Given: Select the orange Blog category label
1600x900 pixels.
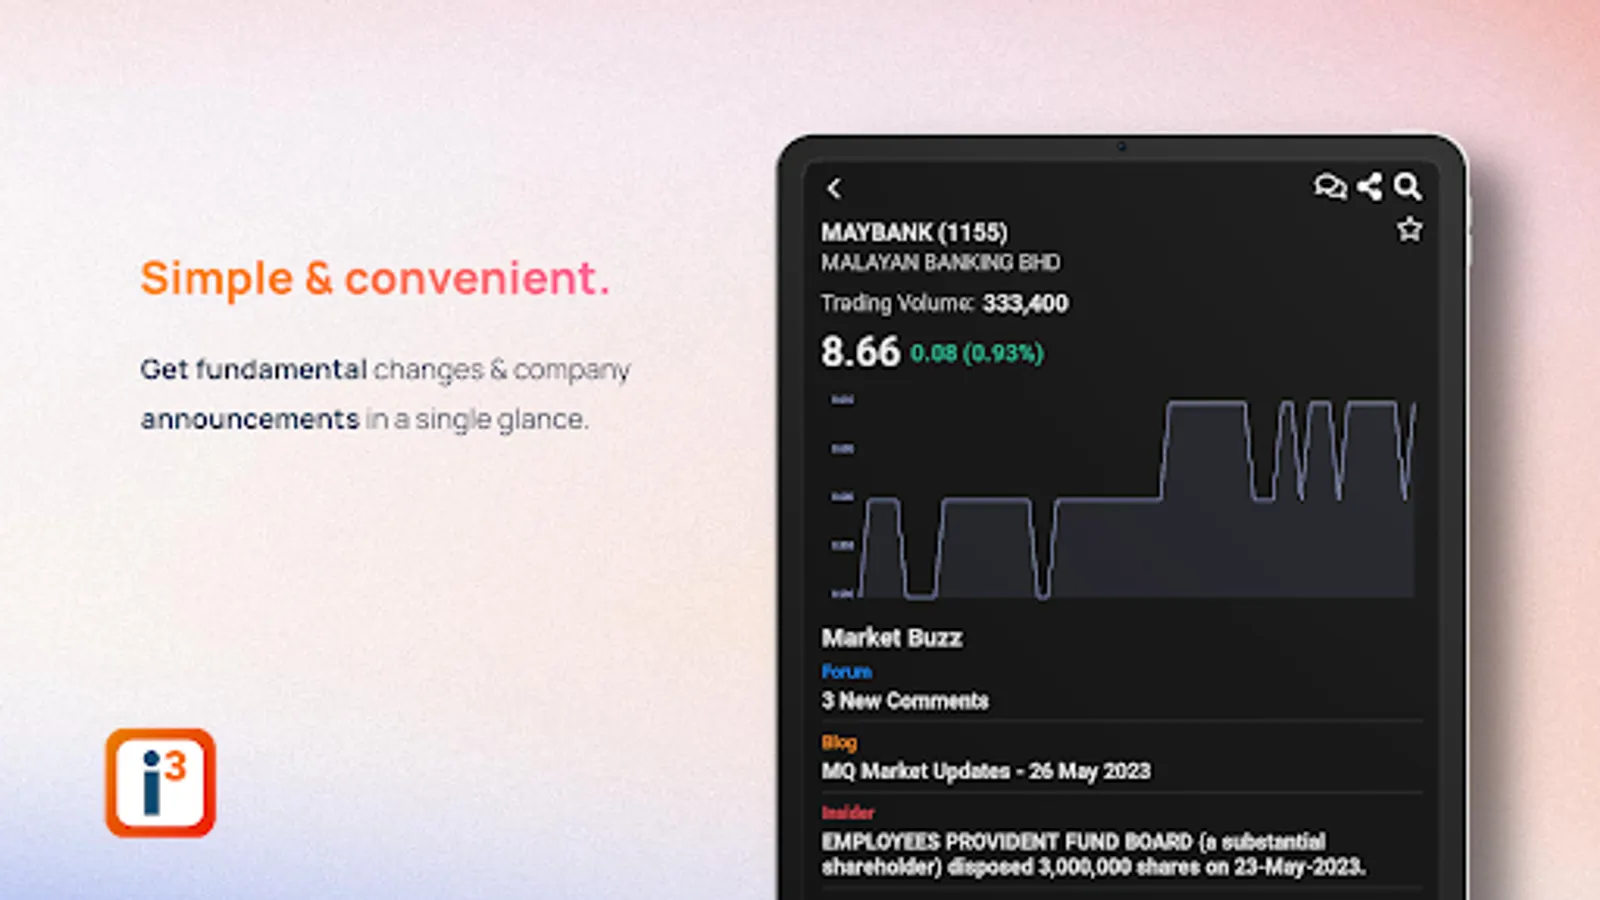Looking at the screenshot, I should 839,742.
